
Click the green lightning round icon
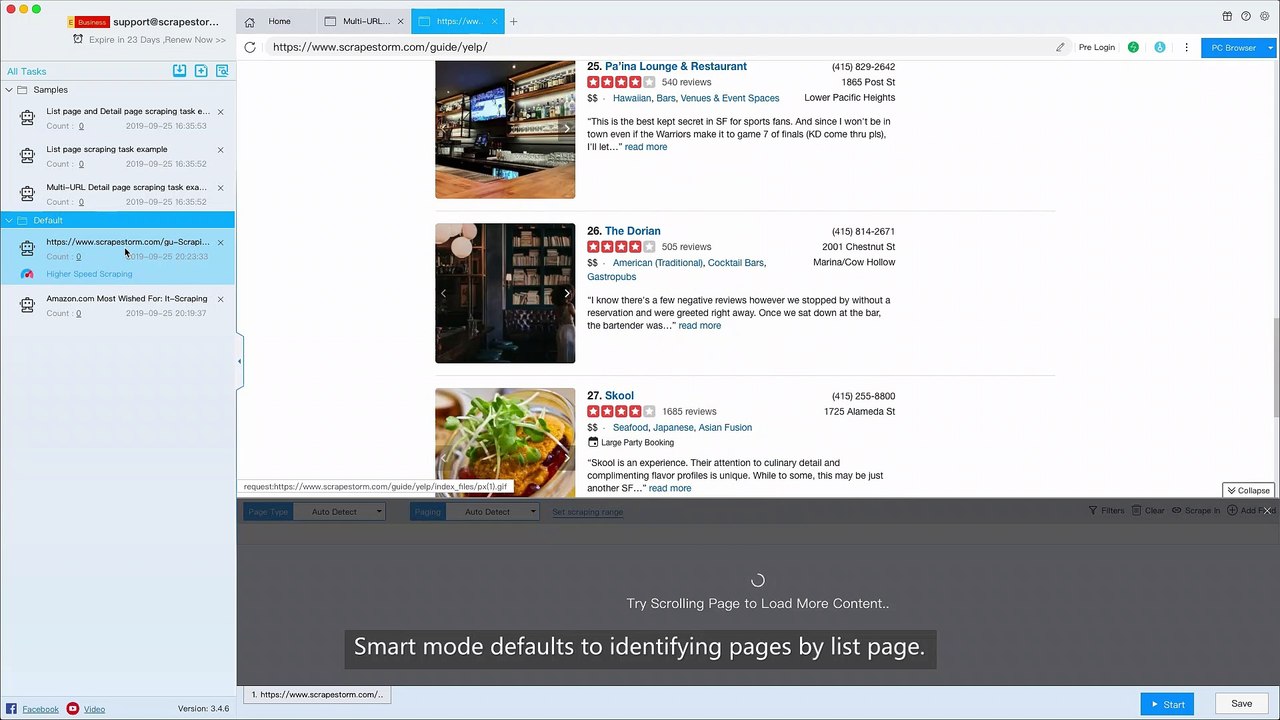[1133, 47]
